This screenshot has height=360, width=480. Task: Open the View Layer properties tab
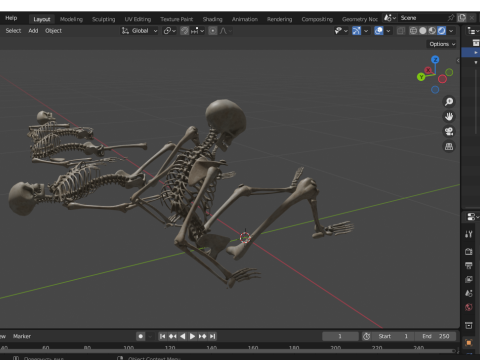(x=469, y=279)
